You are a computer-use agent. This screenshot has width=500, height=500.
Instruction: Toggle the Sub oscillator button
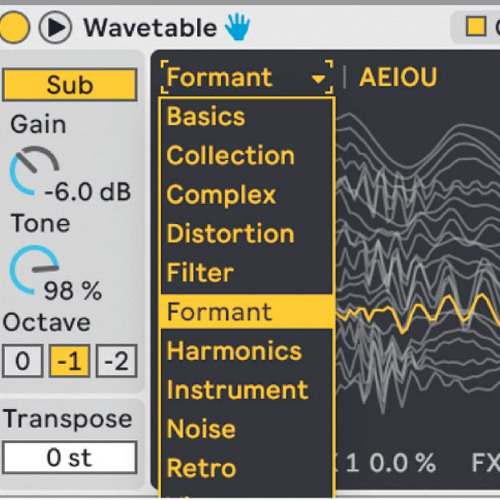tap(70, 85)
